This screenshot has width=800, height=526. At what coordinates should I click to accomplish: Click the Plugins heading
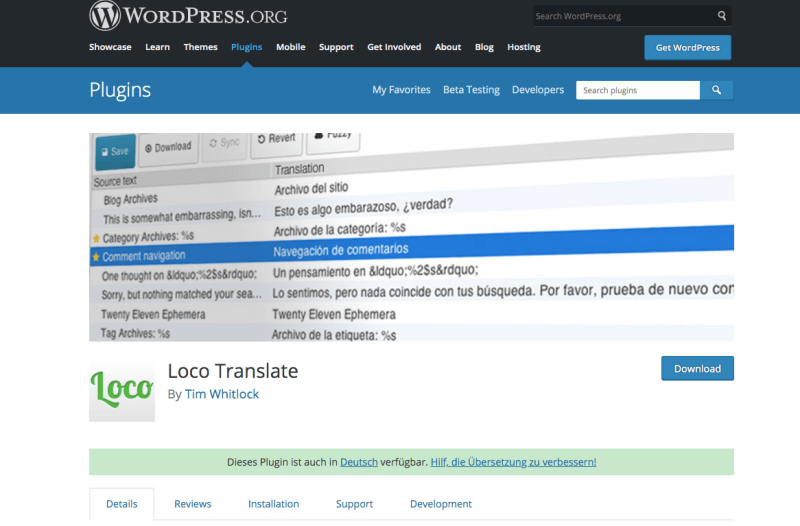click(x=120, y=90)
